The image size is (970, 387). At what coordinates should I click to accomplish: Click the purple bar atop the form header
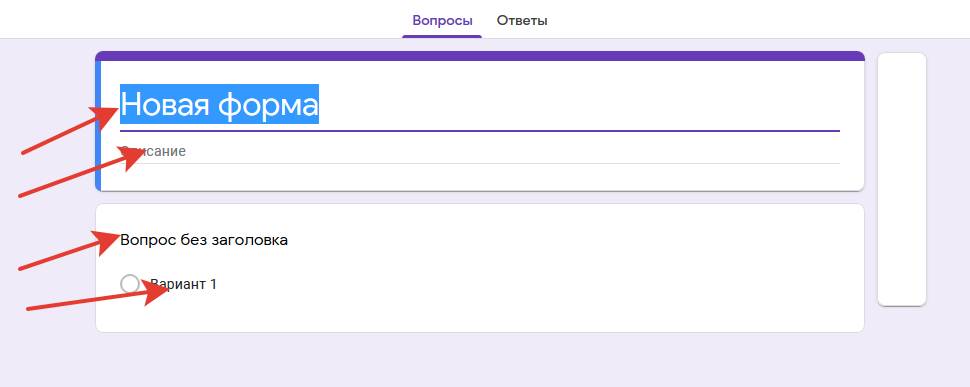coord(479,56)
